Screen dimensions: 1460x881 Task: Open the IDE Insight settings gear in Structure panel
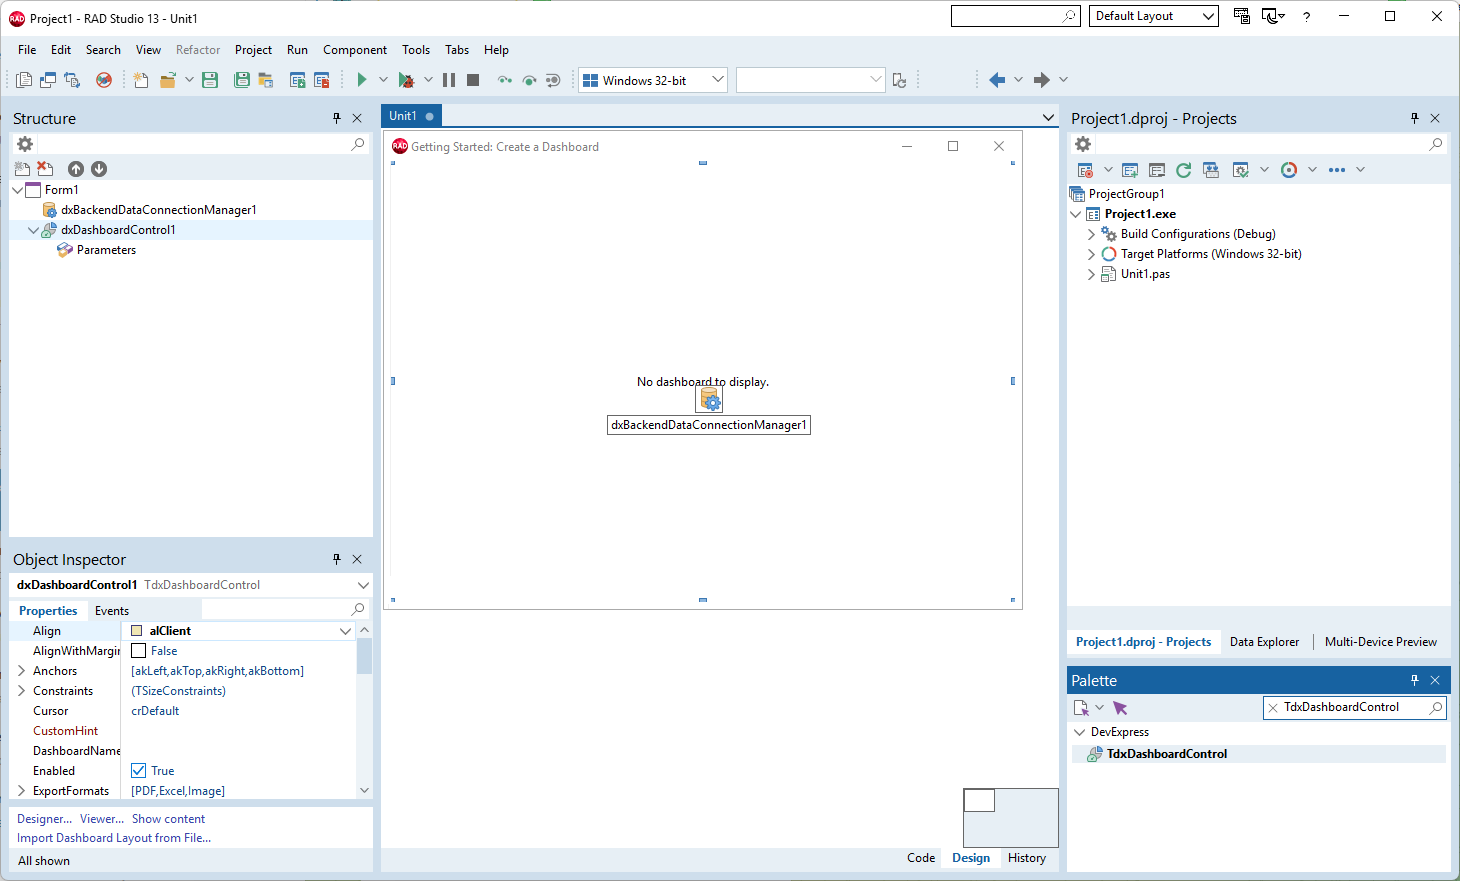click(x=24, y=143)
